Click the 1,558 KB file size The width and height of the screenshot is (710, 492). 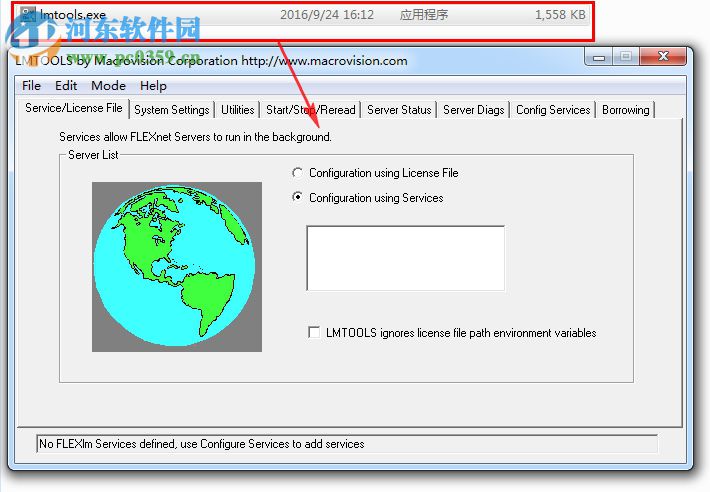pyautogui.click(x=560, y=15)
